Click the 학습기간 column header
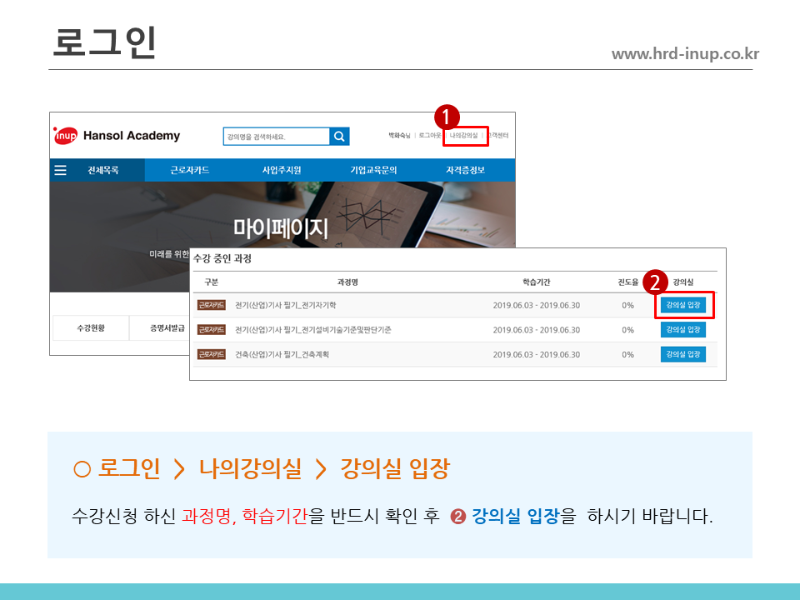Viewport: 800px width, 600px height. (x=536, y=282)
